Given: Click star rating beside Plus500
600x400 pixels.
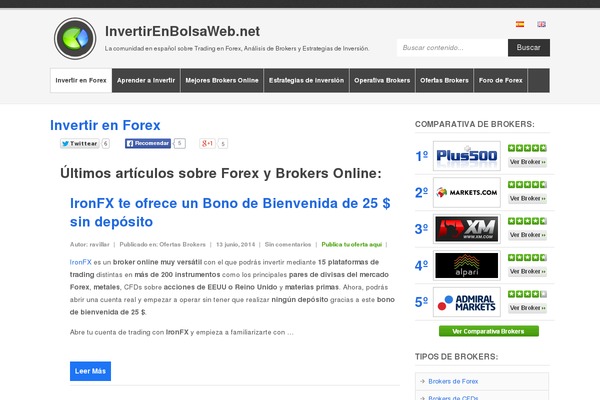Looking at the screenshot, I should 527,148.
